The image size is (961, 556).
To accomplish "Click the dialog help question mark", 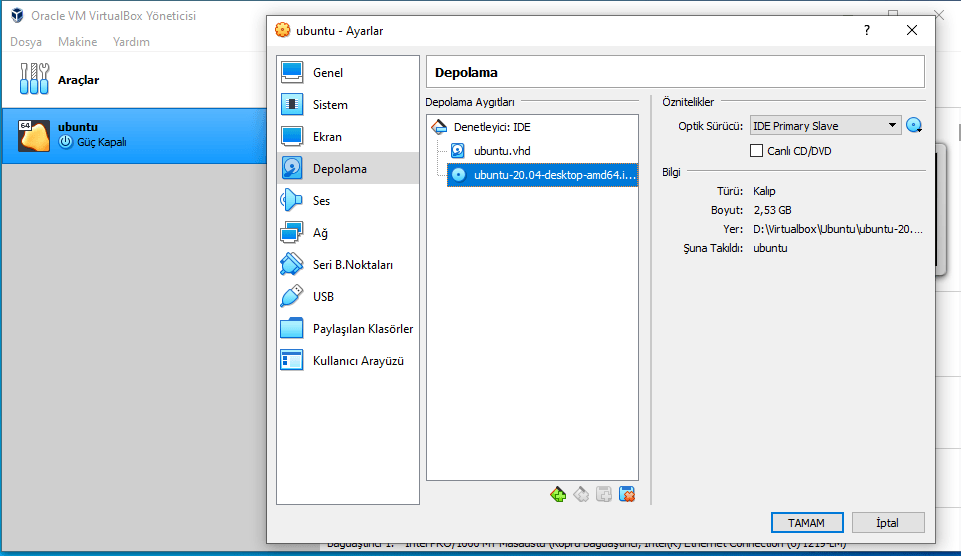I will point(866,30).
